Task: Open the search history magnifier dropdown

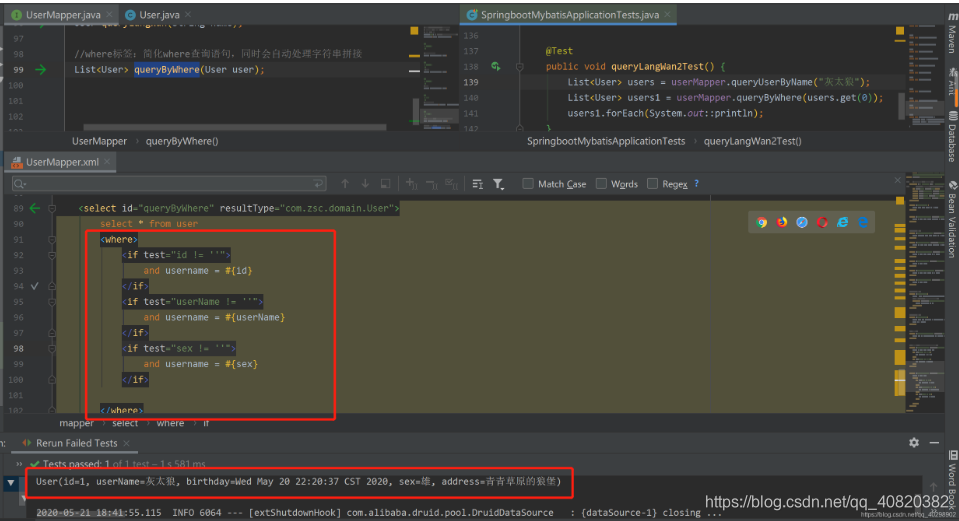Action: 20,184
